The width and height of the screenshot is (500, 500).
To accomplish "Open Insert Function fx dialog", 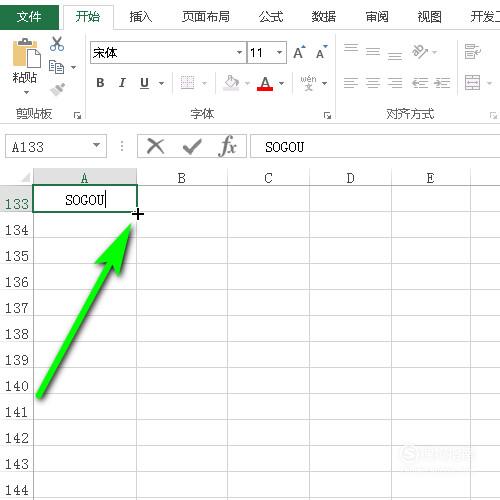I will click(x=228, y=146).
